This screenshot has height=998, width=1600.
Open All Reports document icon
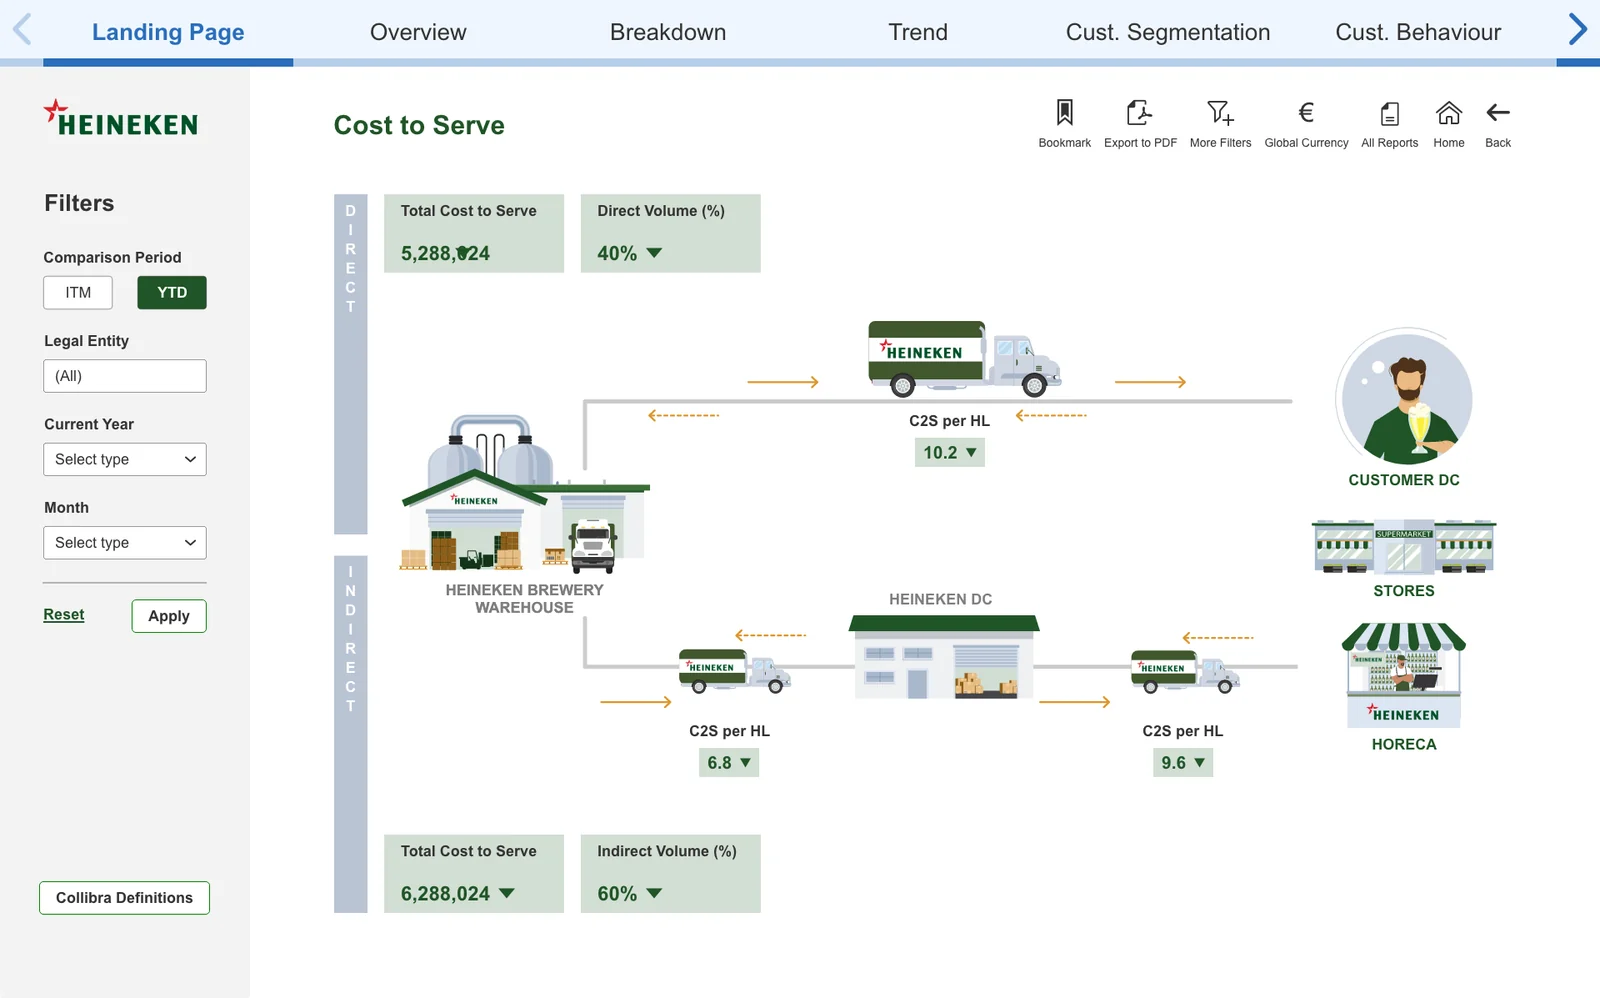1390,113
